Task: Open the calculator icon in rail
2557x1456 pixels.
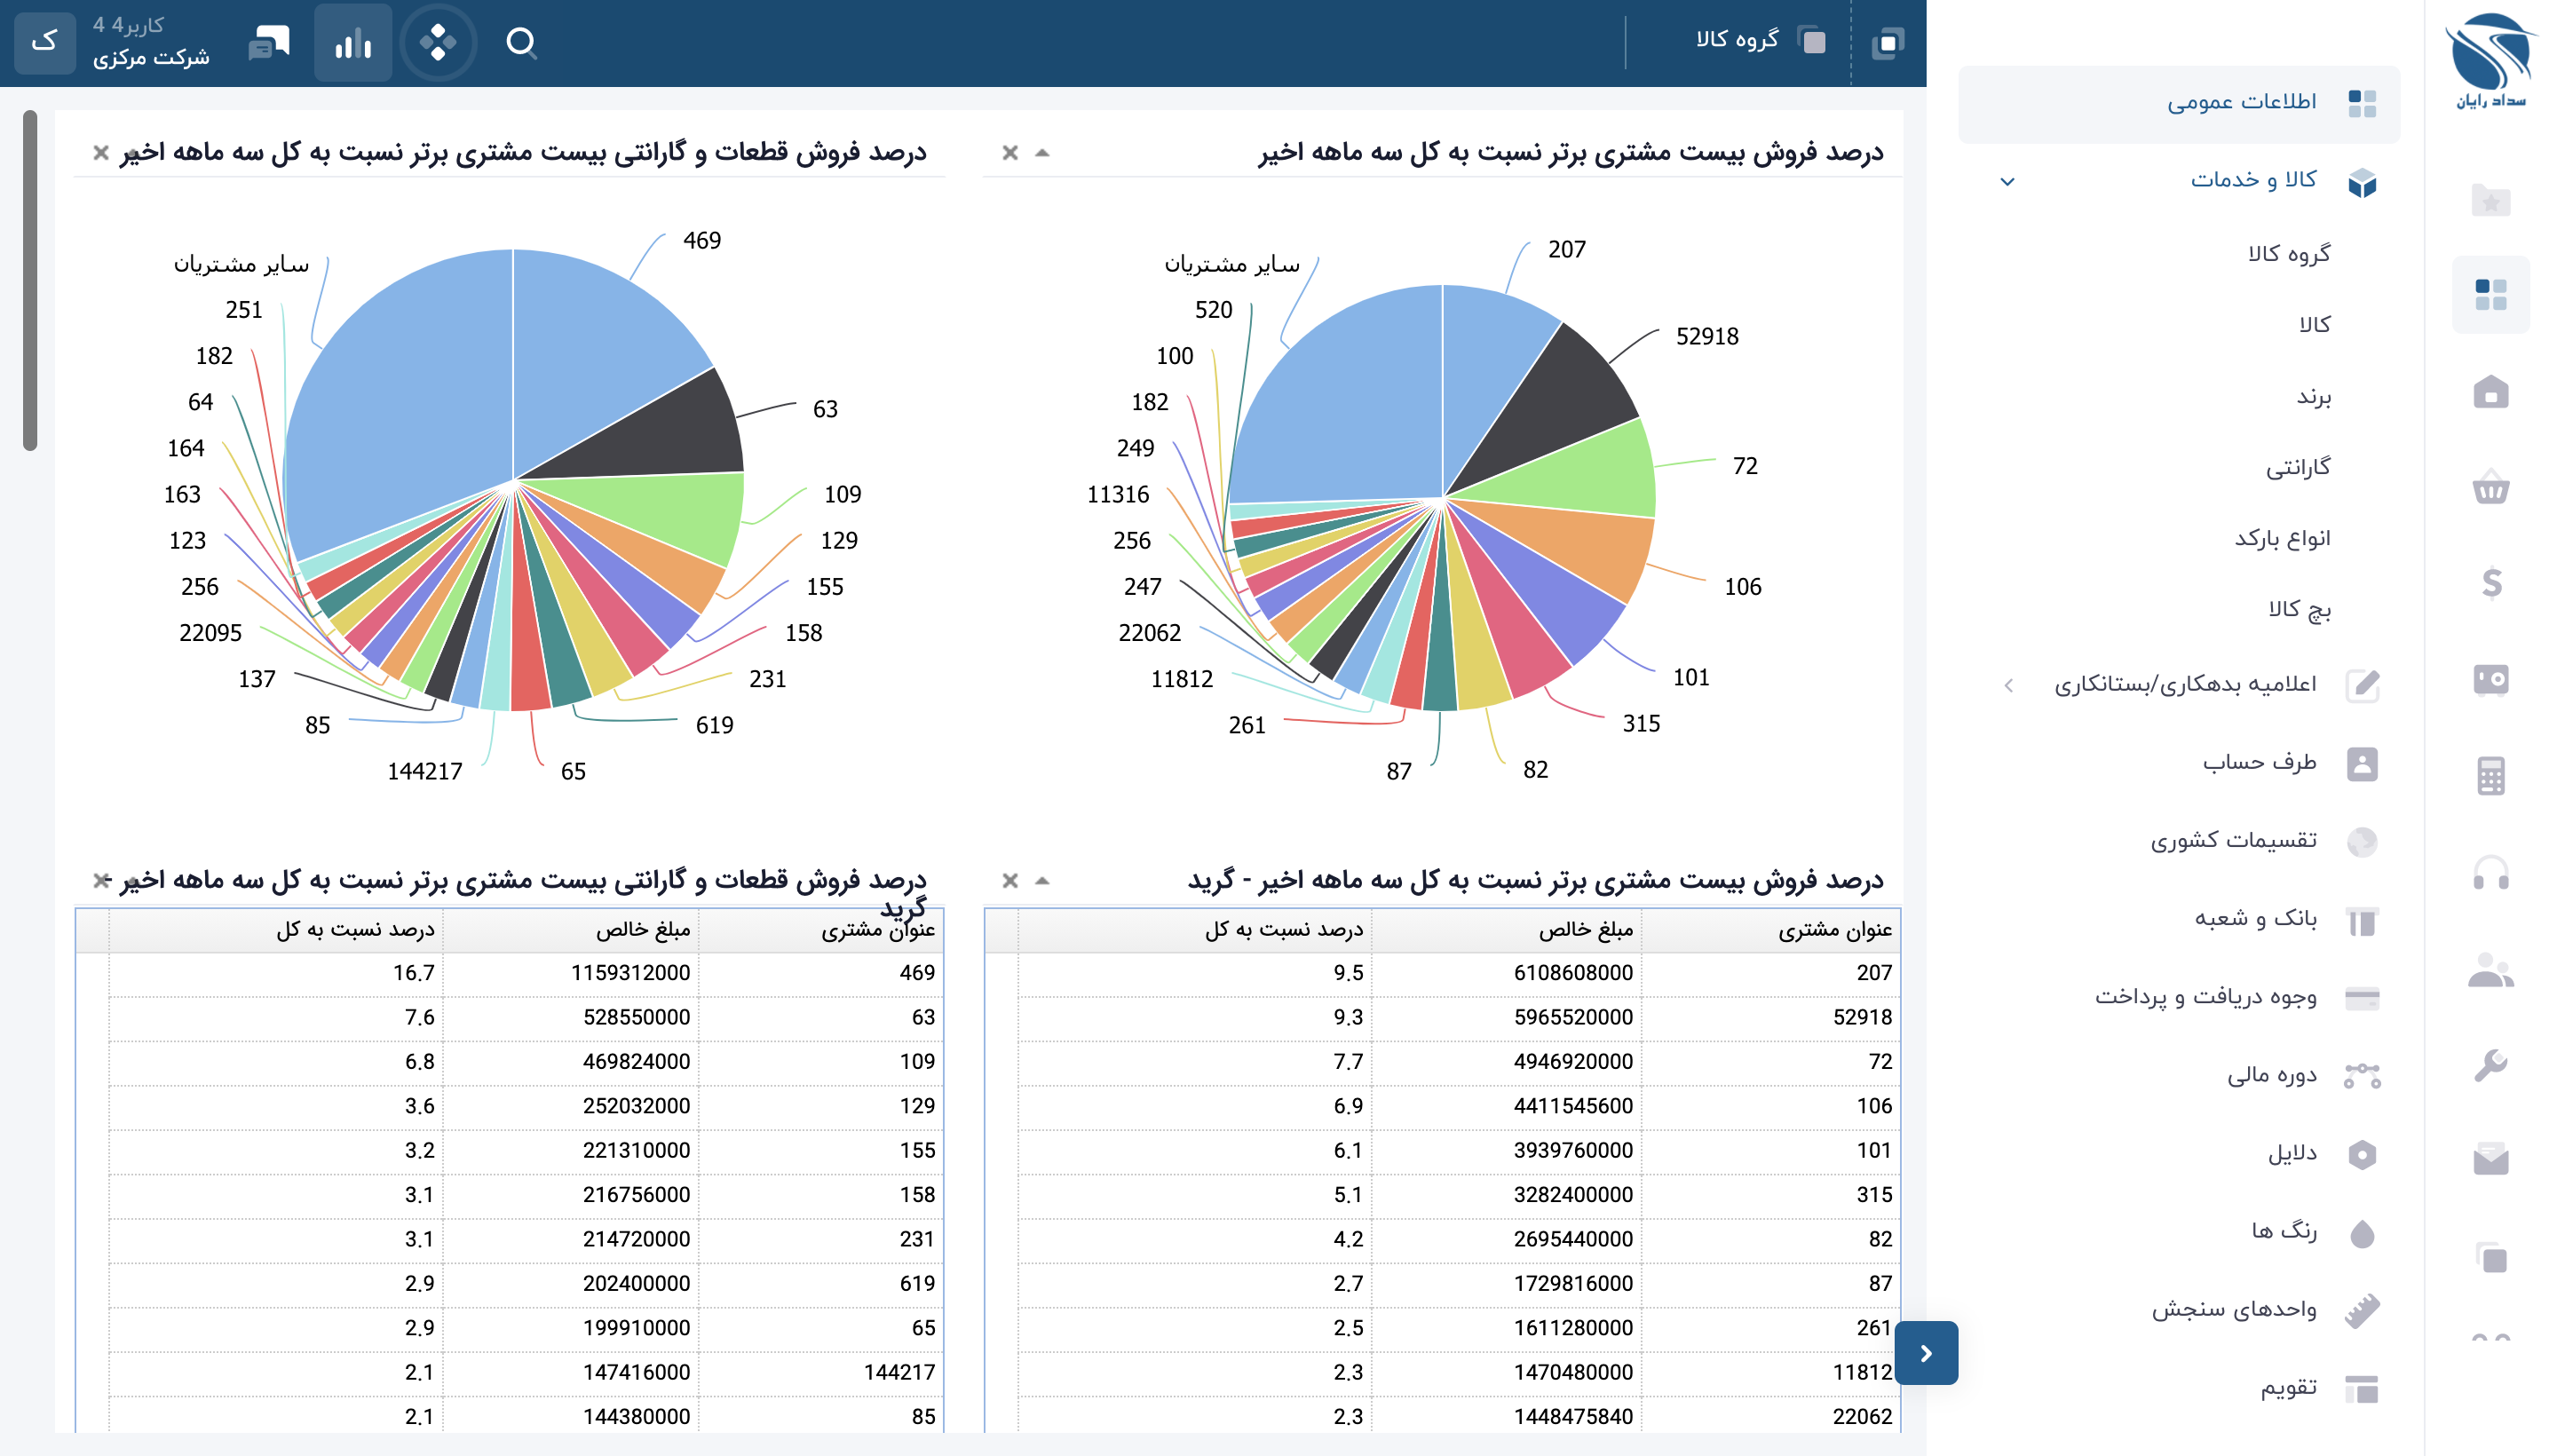Action: [x=2490, y=775]
